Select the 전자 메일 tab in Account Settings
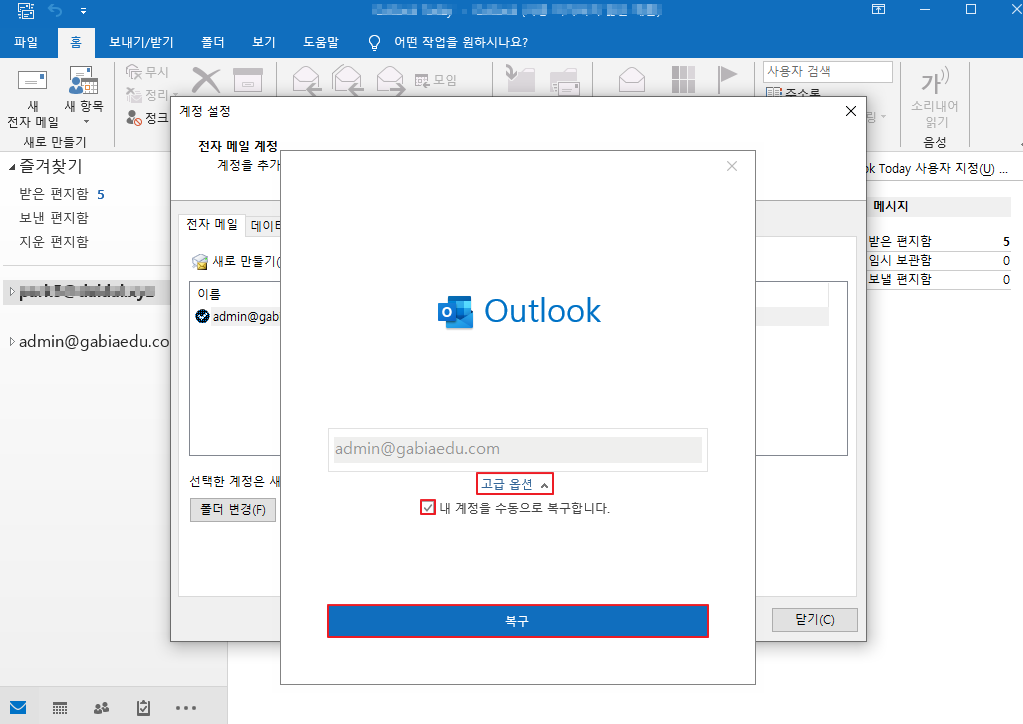The width and height of the screenshot is (1023, 724). 212,224
